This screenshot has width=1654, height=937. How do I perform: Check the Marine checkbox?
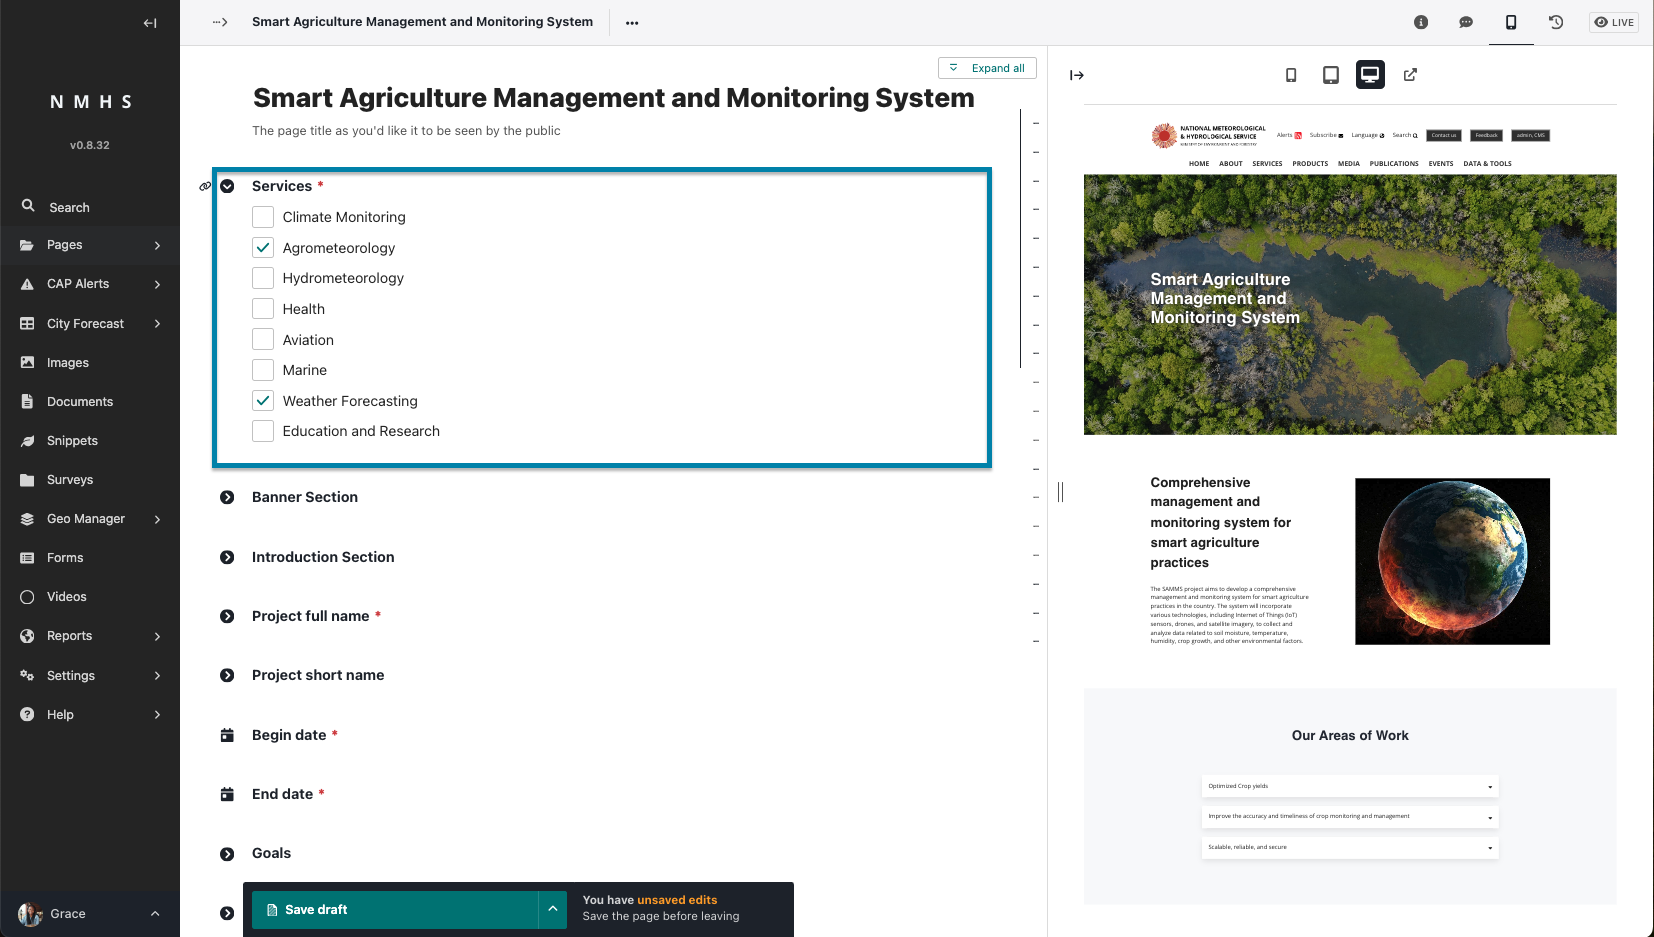coord(263,370)
